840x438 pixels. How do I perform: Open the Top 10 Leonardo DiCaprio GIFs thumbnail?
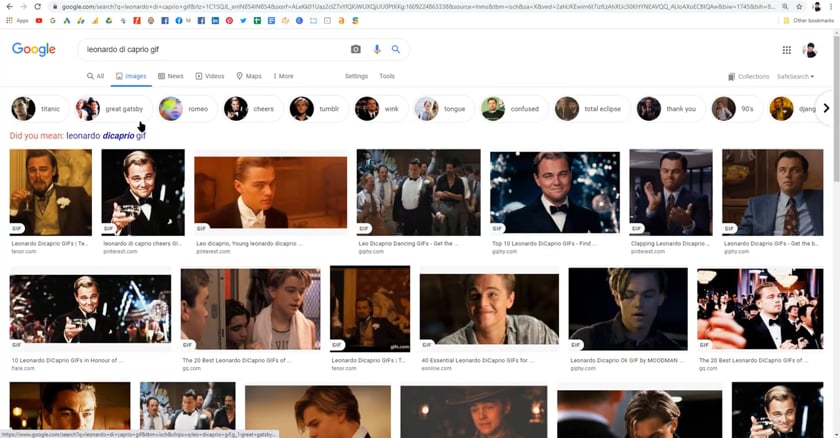click(x=555, y=192)
